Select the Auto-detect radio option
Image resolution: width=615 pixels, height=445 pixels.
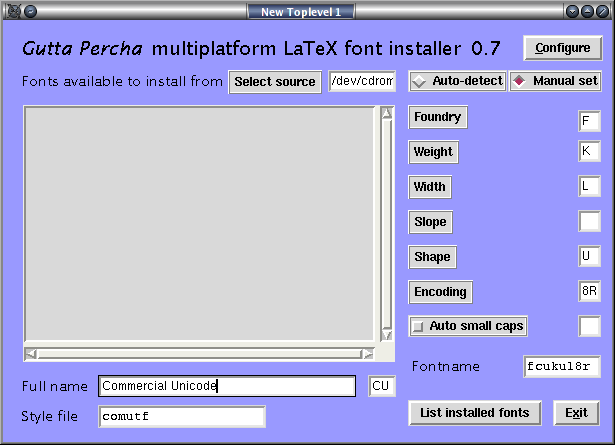click(458, 81)
